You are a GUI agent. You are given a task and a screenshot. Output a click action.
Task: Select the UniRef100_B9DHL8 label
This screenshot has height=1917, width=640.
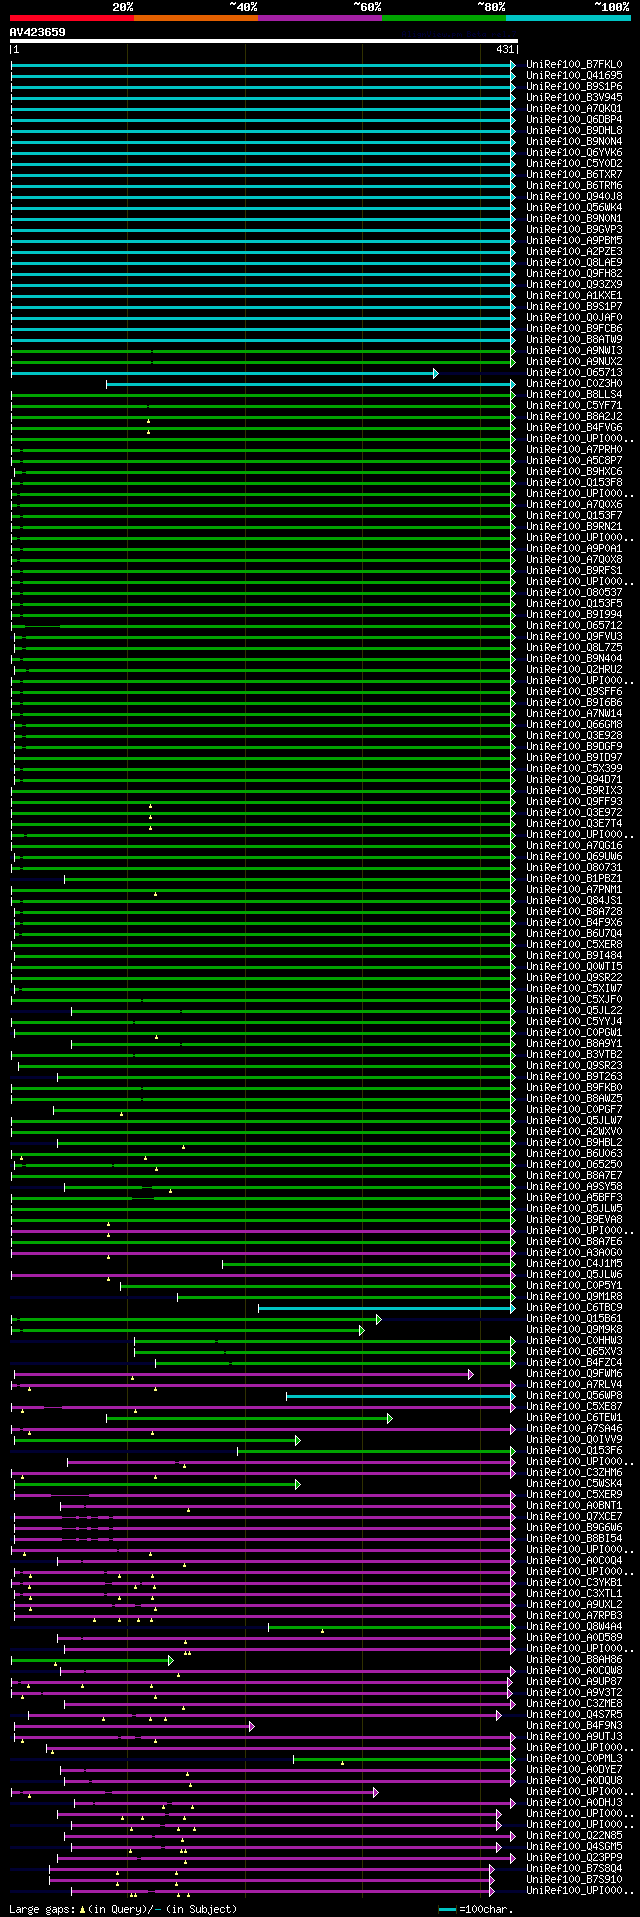[575, 130]
